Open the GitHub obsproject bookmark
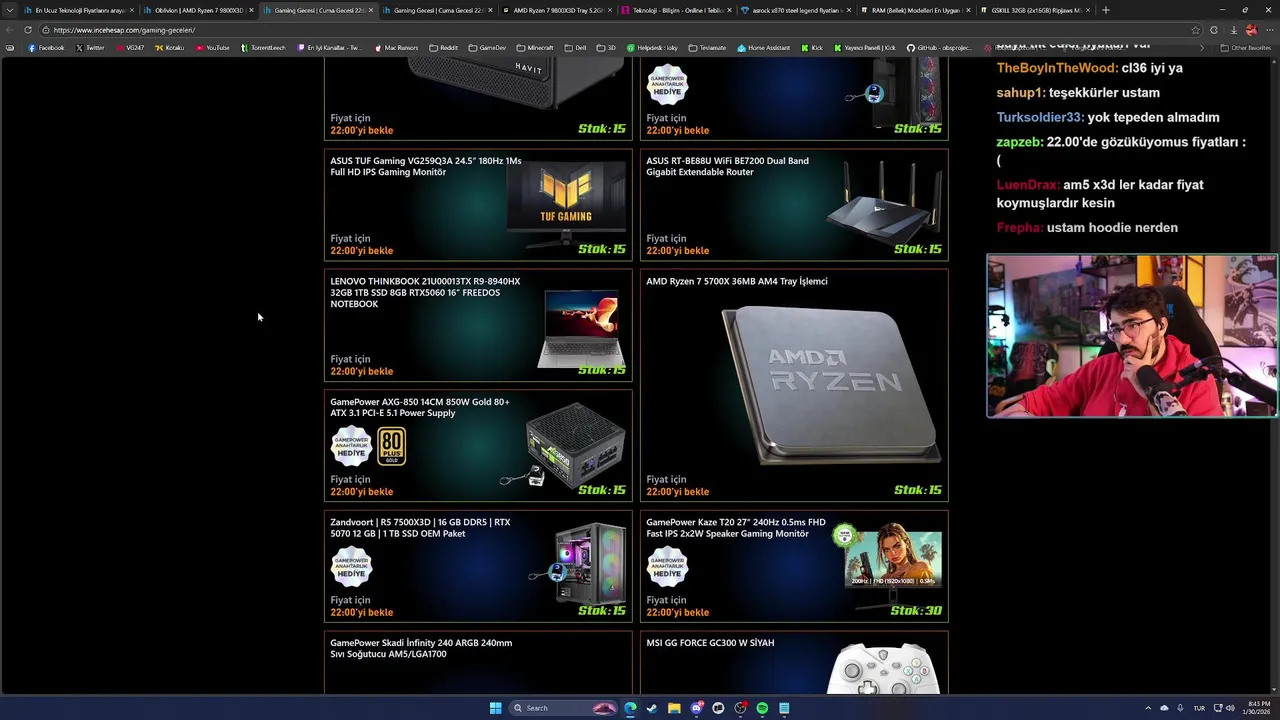The image size is (1280, 720). [x=941, y=48]
